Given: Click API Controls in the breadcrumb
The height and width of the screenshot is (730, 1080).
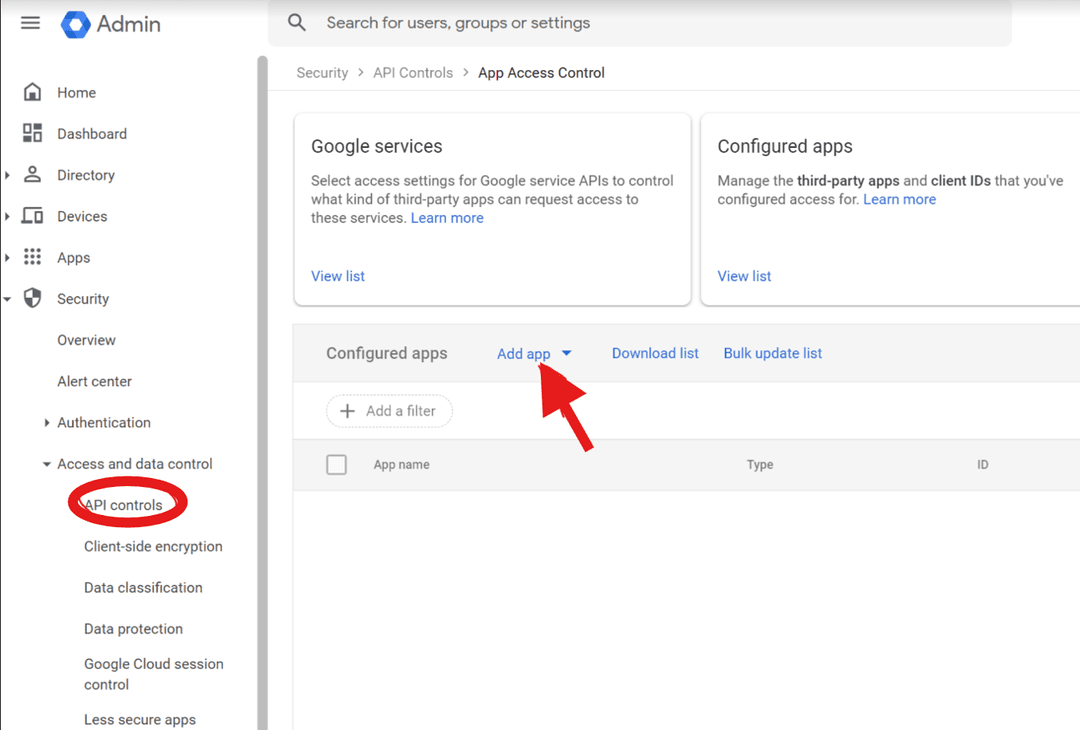Looking at the screenshot, I should (413, 73).
